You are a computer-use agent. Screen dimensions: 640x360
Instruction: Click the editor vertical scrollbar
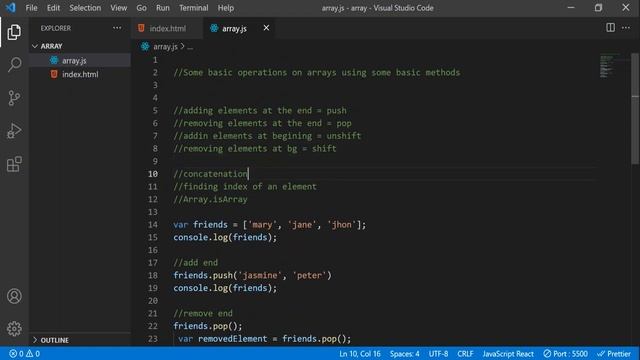(635, 108)
